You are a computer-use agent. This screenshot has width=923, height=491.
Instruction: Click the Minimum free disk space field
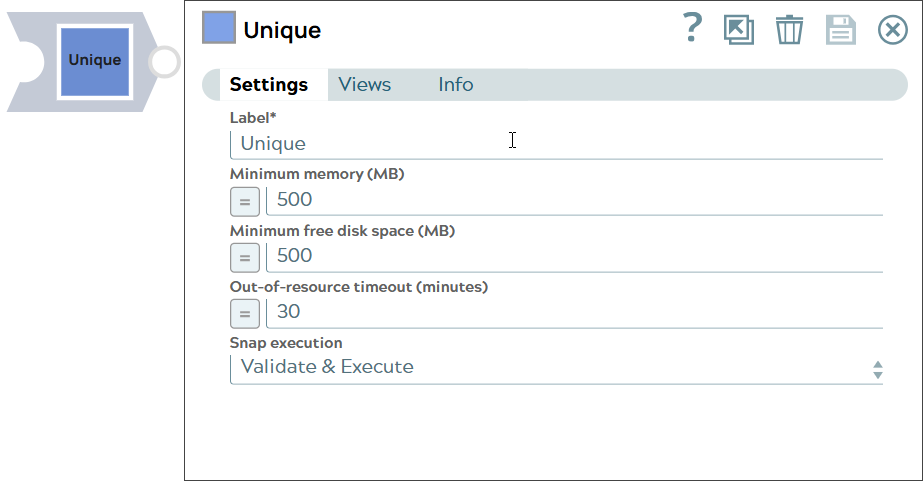click(574, 256)
